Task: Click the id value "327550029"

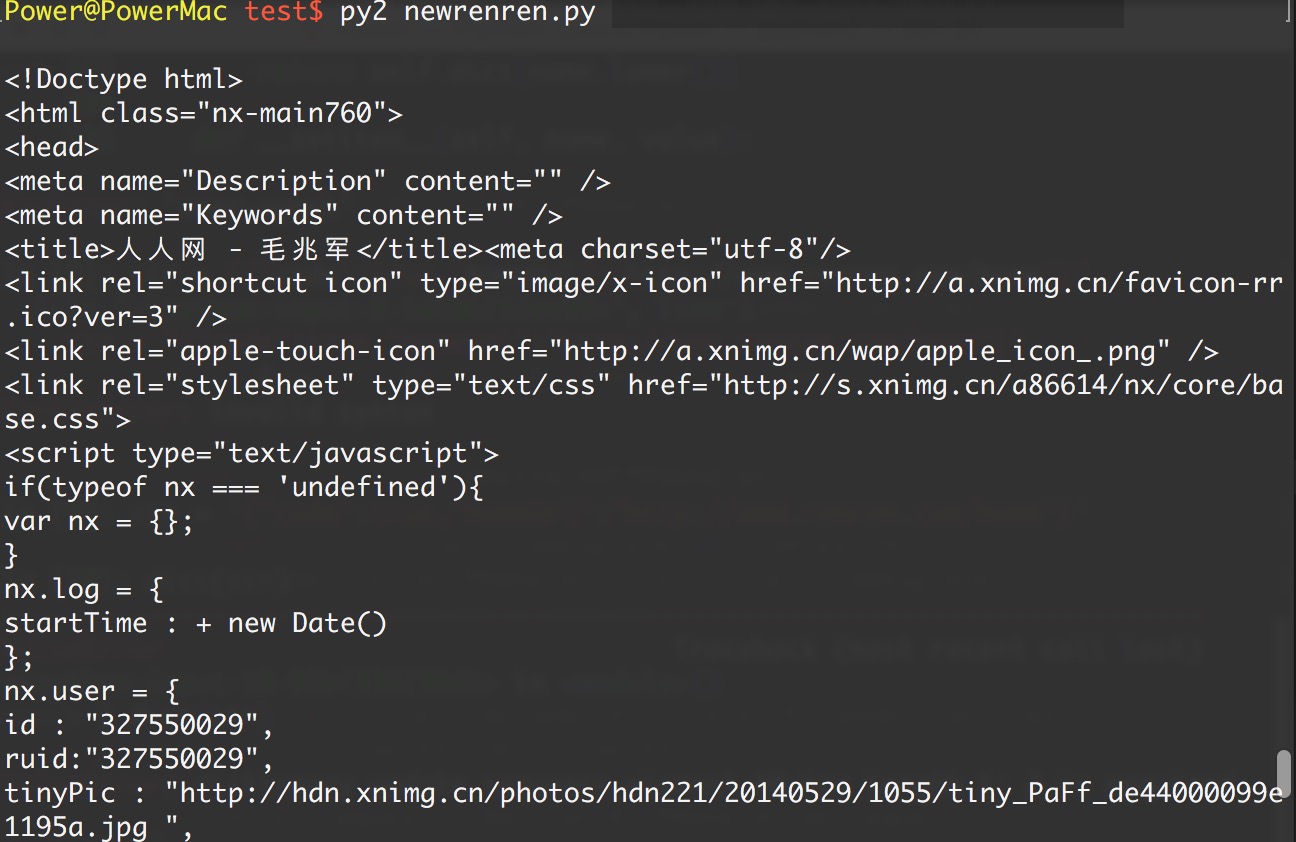Action: (179, 725)
